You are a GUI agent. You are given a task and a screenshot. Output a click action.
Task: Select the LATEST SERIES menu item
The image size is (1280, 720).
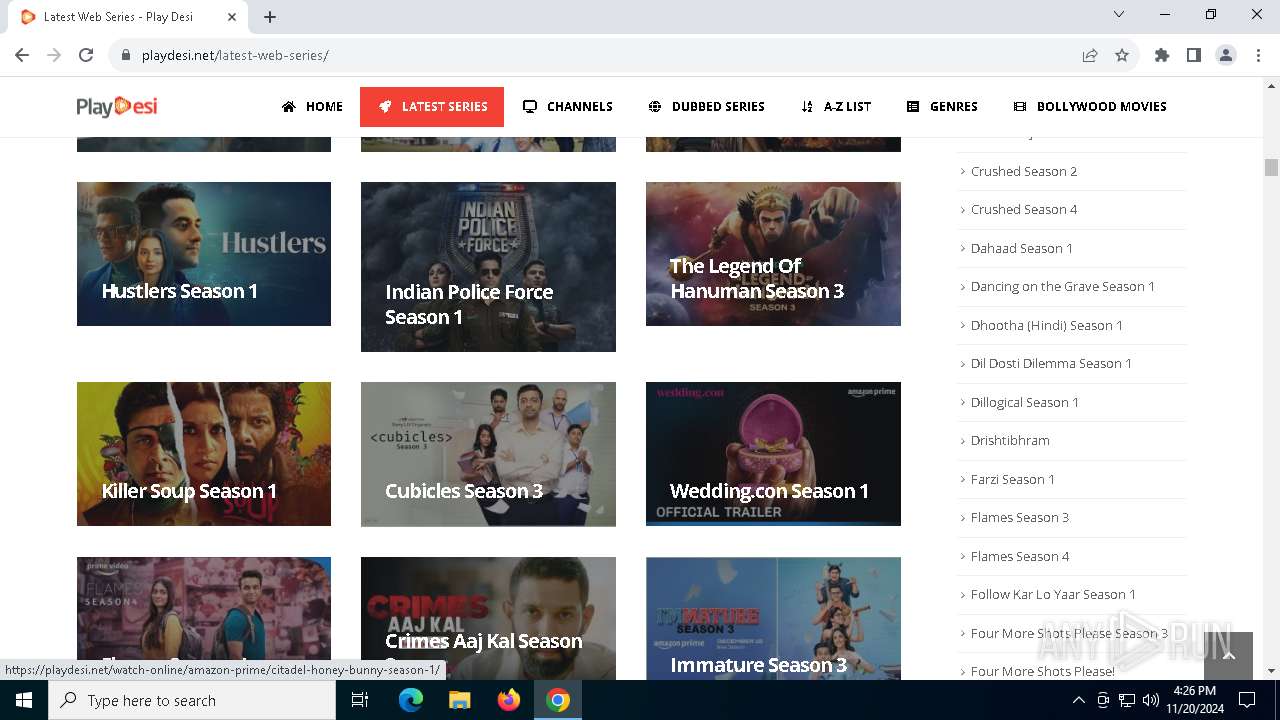(432, 106)
